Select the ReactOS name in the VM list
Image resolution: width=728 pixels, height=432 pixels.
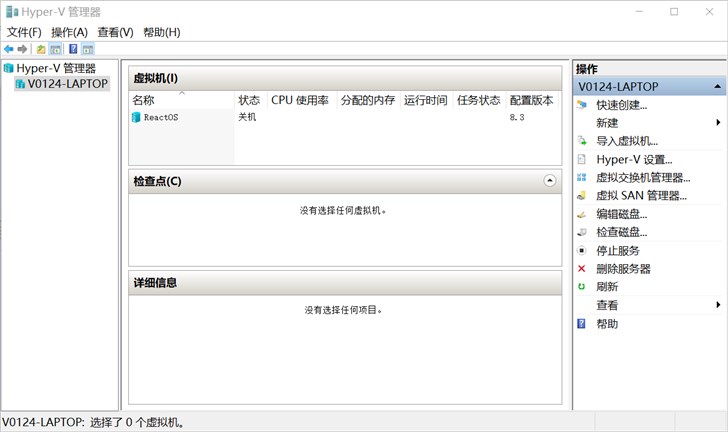tap(161, 117)
